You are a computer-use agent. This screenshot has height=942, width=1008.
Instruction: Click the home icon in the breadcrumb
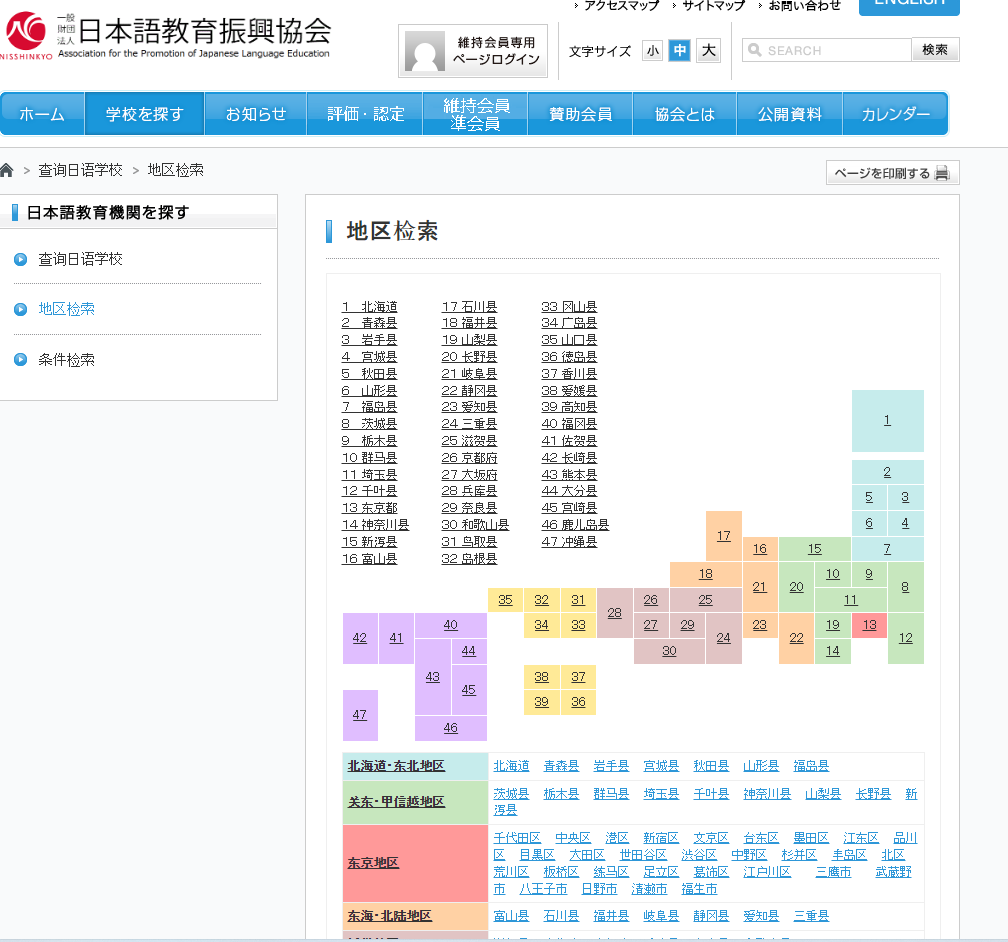tap(7, 170)
